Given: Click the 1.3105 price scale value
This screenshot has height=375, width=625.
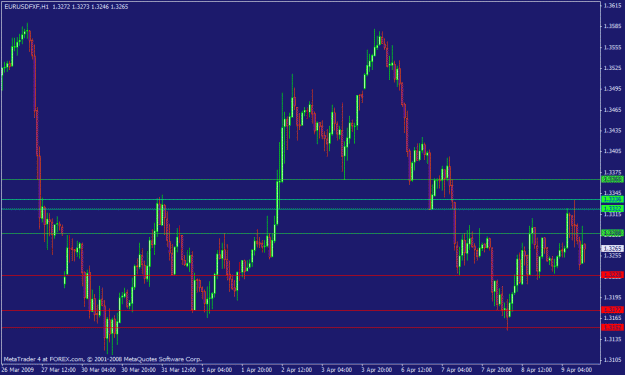Looking at the screenshot, I should 612,360.
